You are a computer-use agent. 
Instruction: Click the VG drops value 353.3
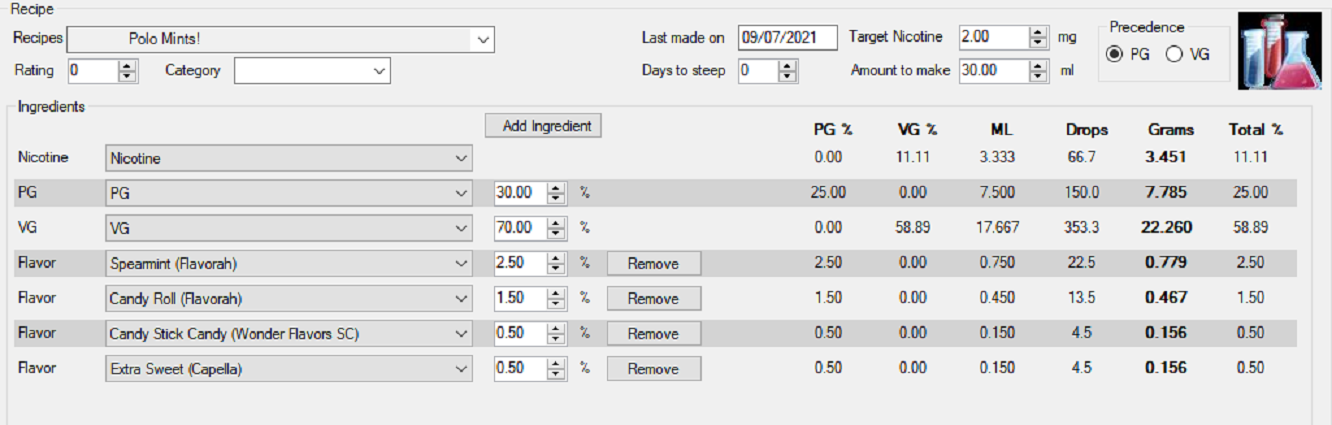tap(1081, 227)
